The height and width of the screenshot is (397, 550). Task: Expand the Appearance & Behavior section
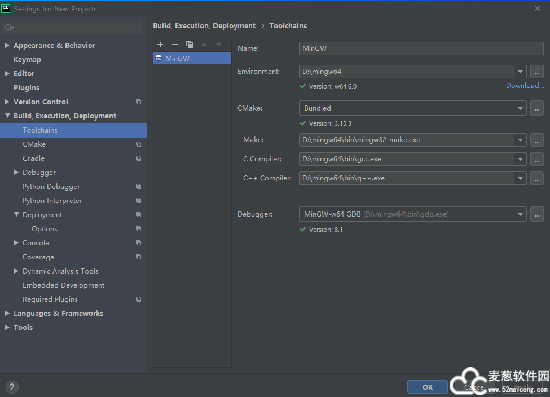tap(7, 45)
